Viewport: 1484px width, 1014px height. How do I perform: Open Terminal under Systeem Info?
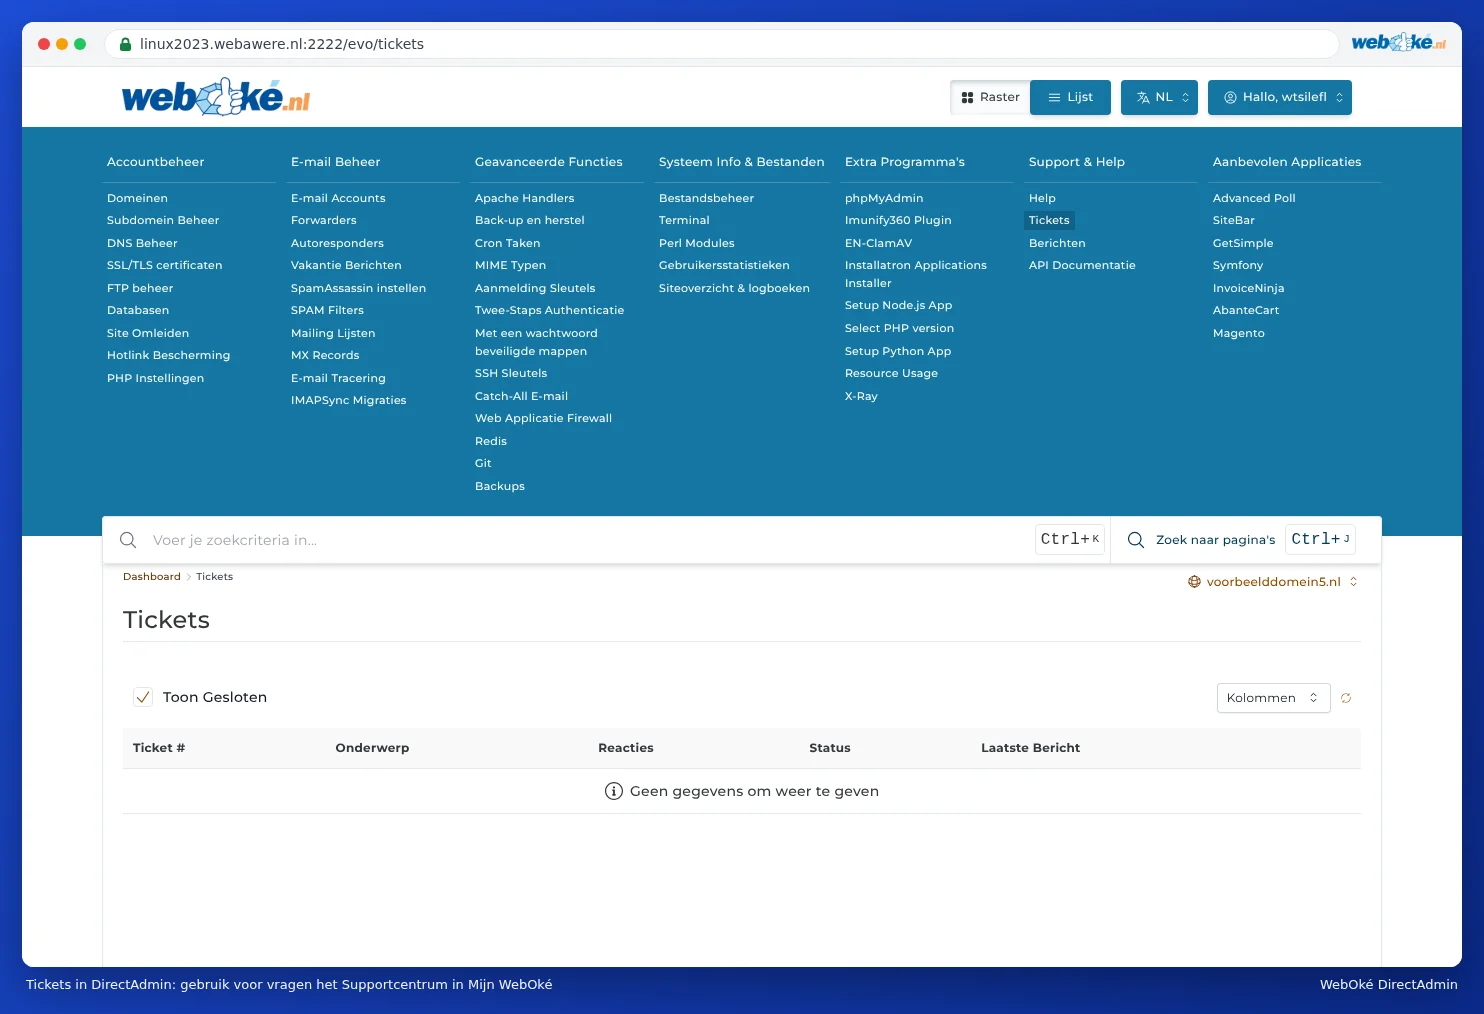(684, 220)
